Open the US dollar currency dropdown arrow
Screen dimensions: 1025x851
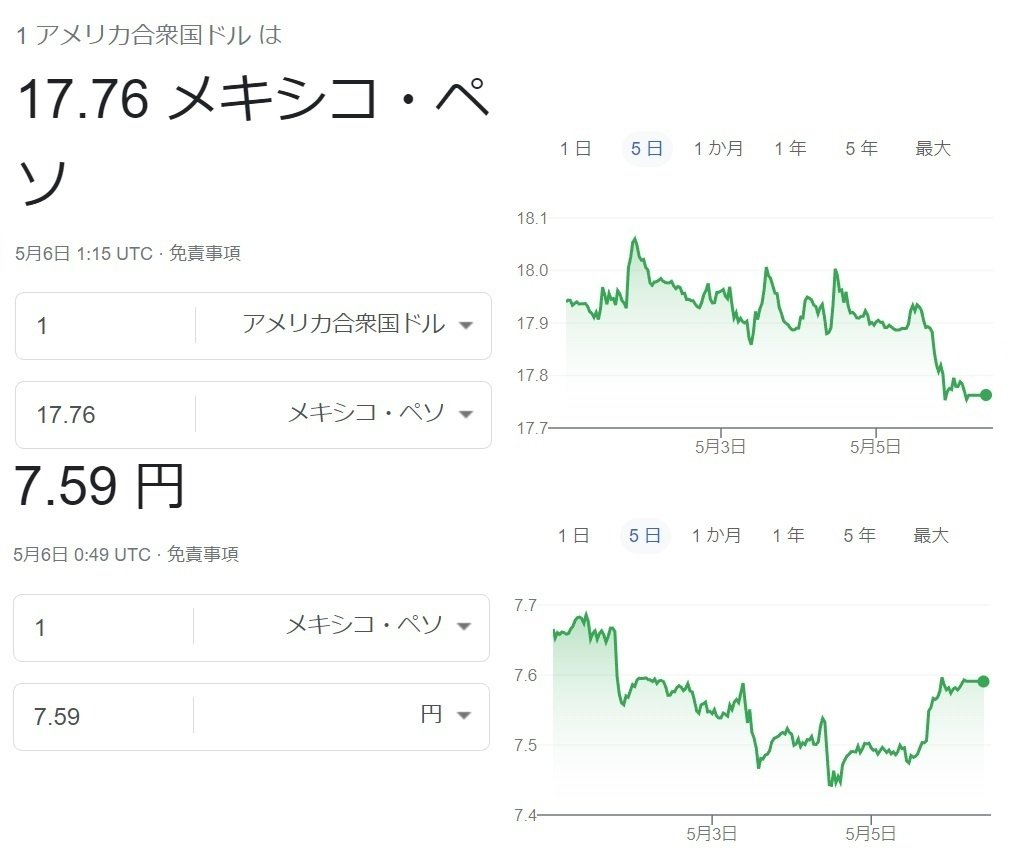(x=465, y=325)
